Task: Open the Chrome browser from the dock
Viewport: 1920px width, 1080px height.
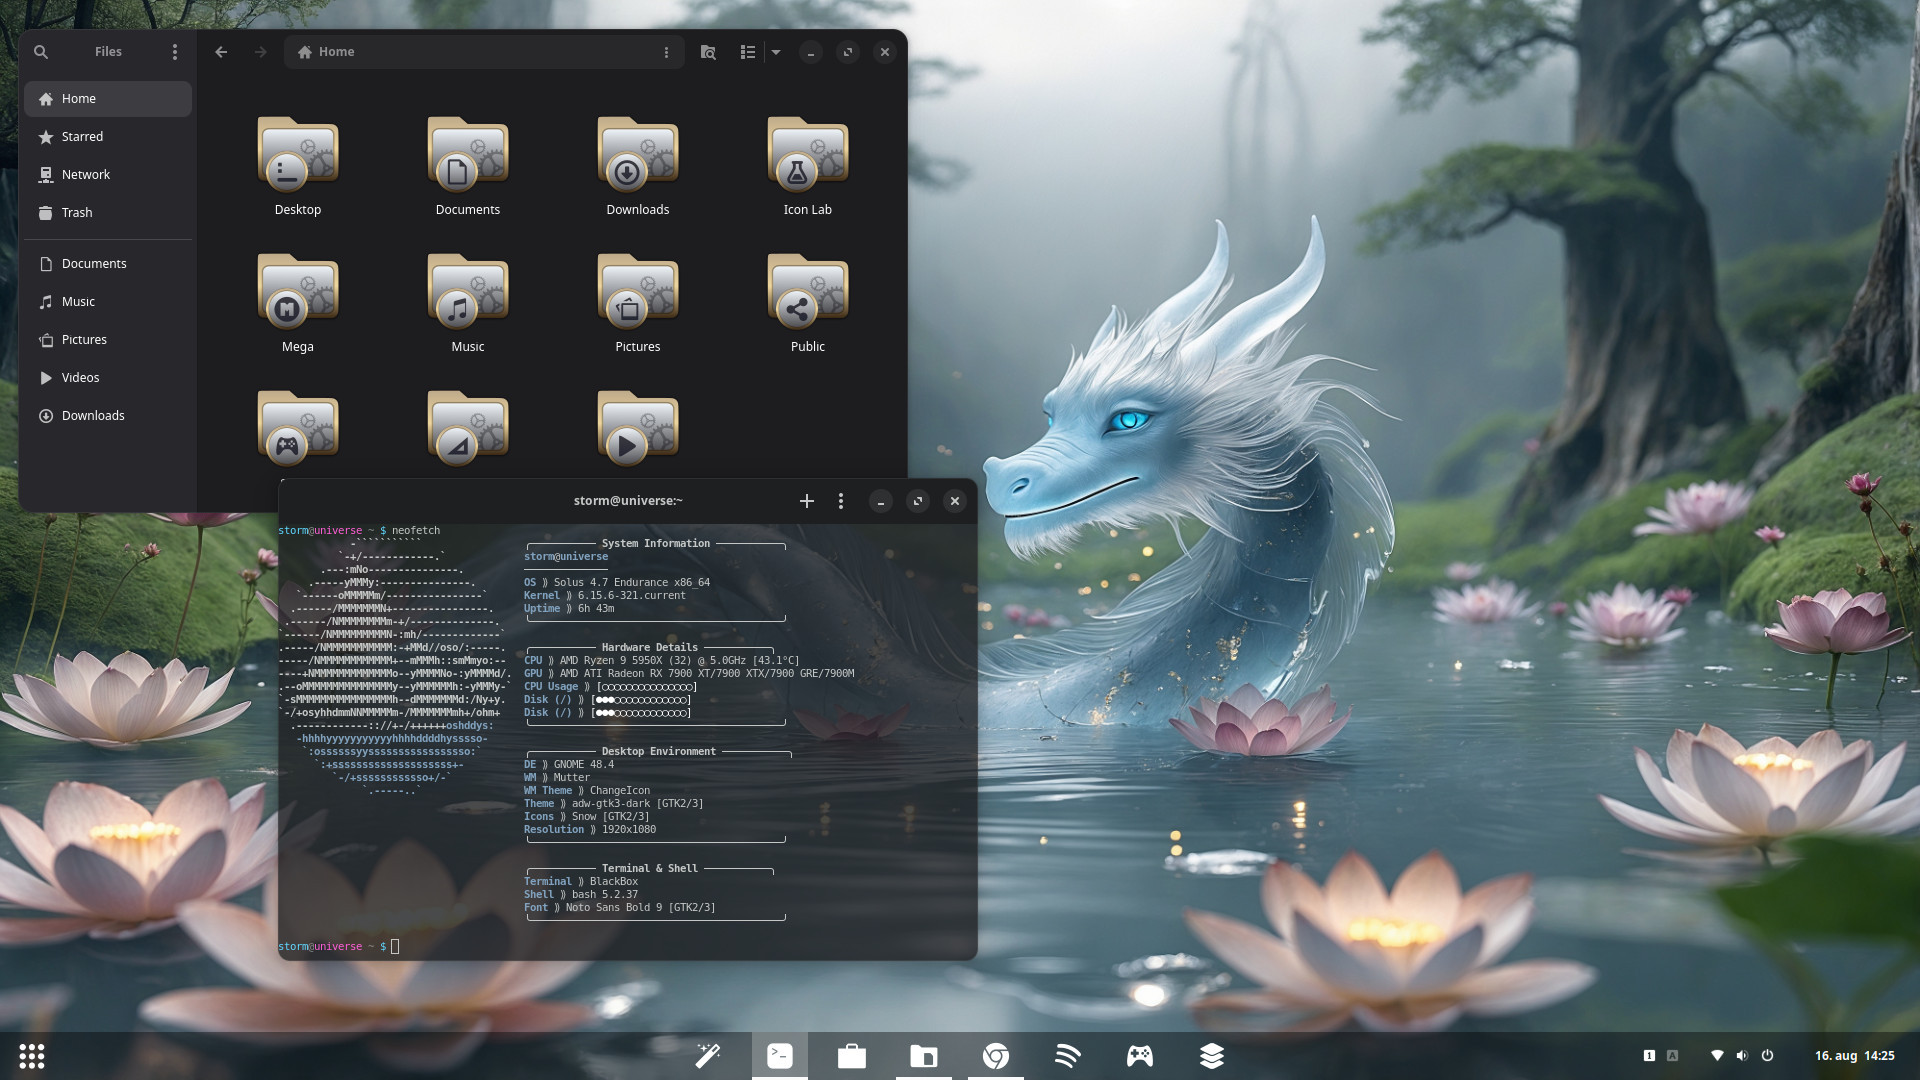Action: [996, 1056]
